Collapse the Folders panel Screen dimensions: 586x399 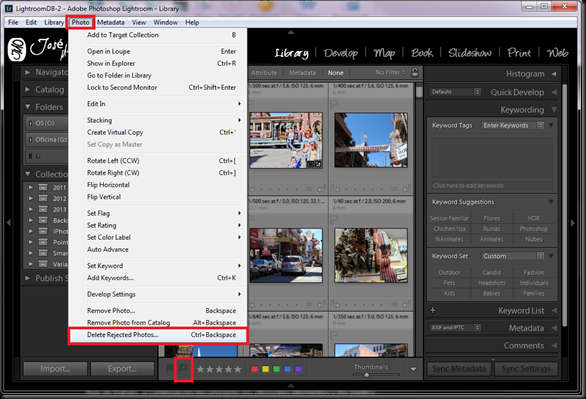(27, 107)
